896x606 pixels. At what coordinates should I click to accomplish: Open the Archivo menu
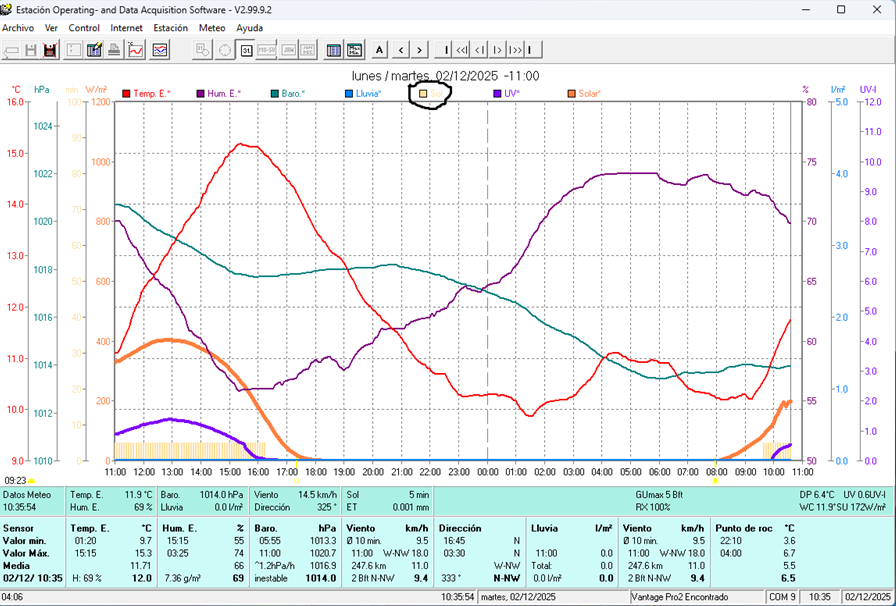[x=18, y=28]
